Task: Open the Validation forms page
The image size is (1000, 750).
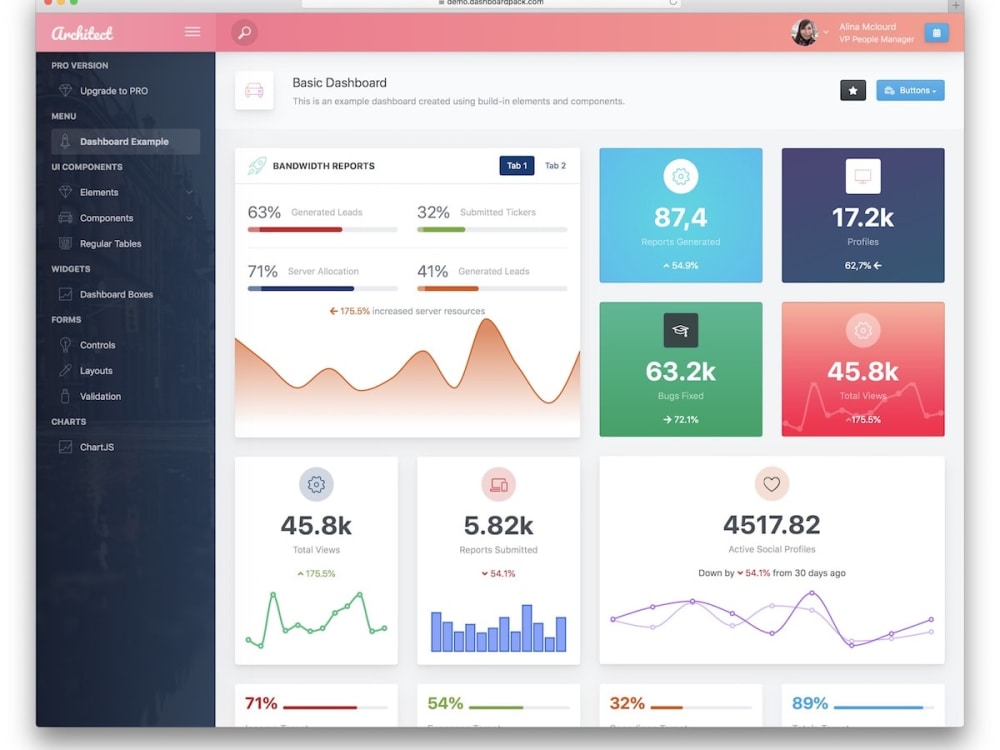Action: pos(100,396)
